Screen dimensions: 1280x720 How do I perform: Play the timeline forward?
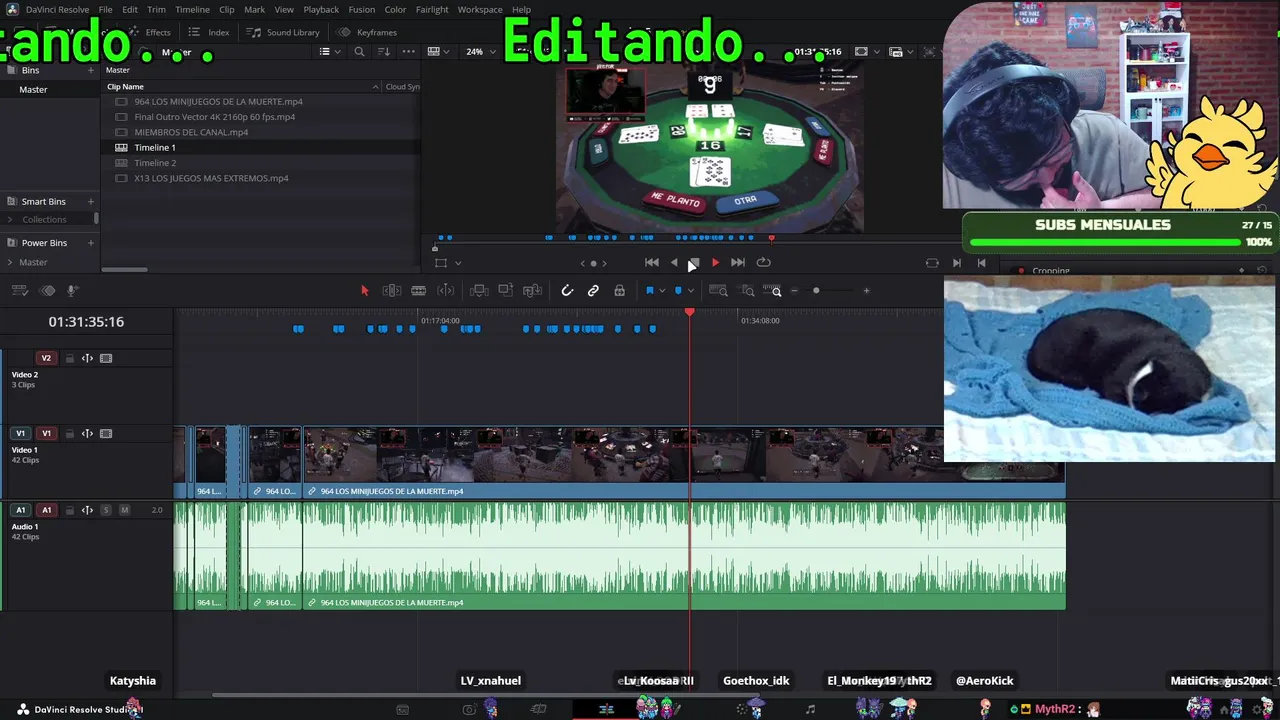715,262
